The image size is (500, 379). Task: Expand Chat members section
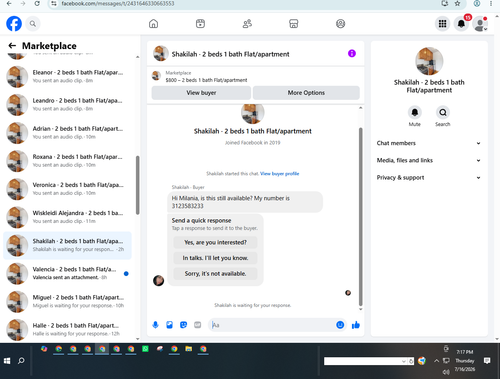point(429,143)
